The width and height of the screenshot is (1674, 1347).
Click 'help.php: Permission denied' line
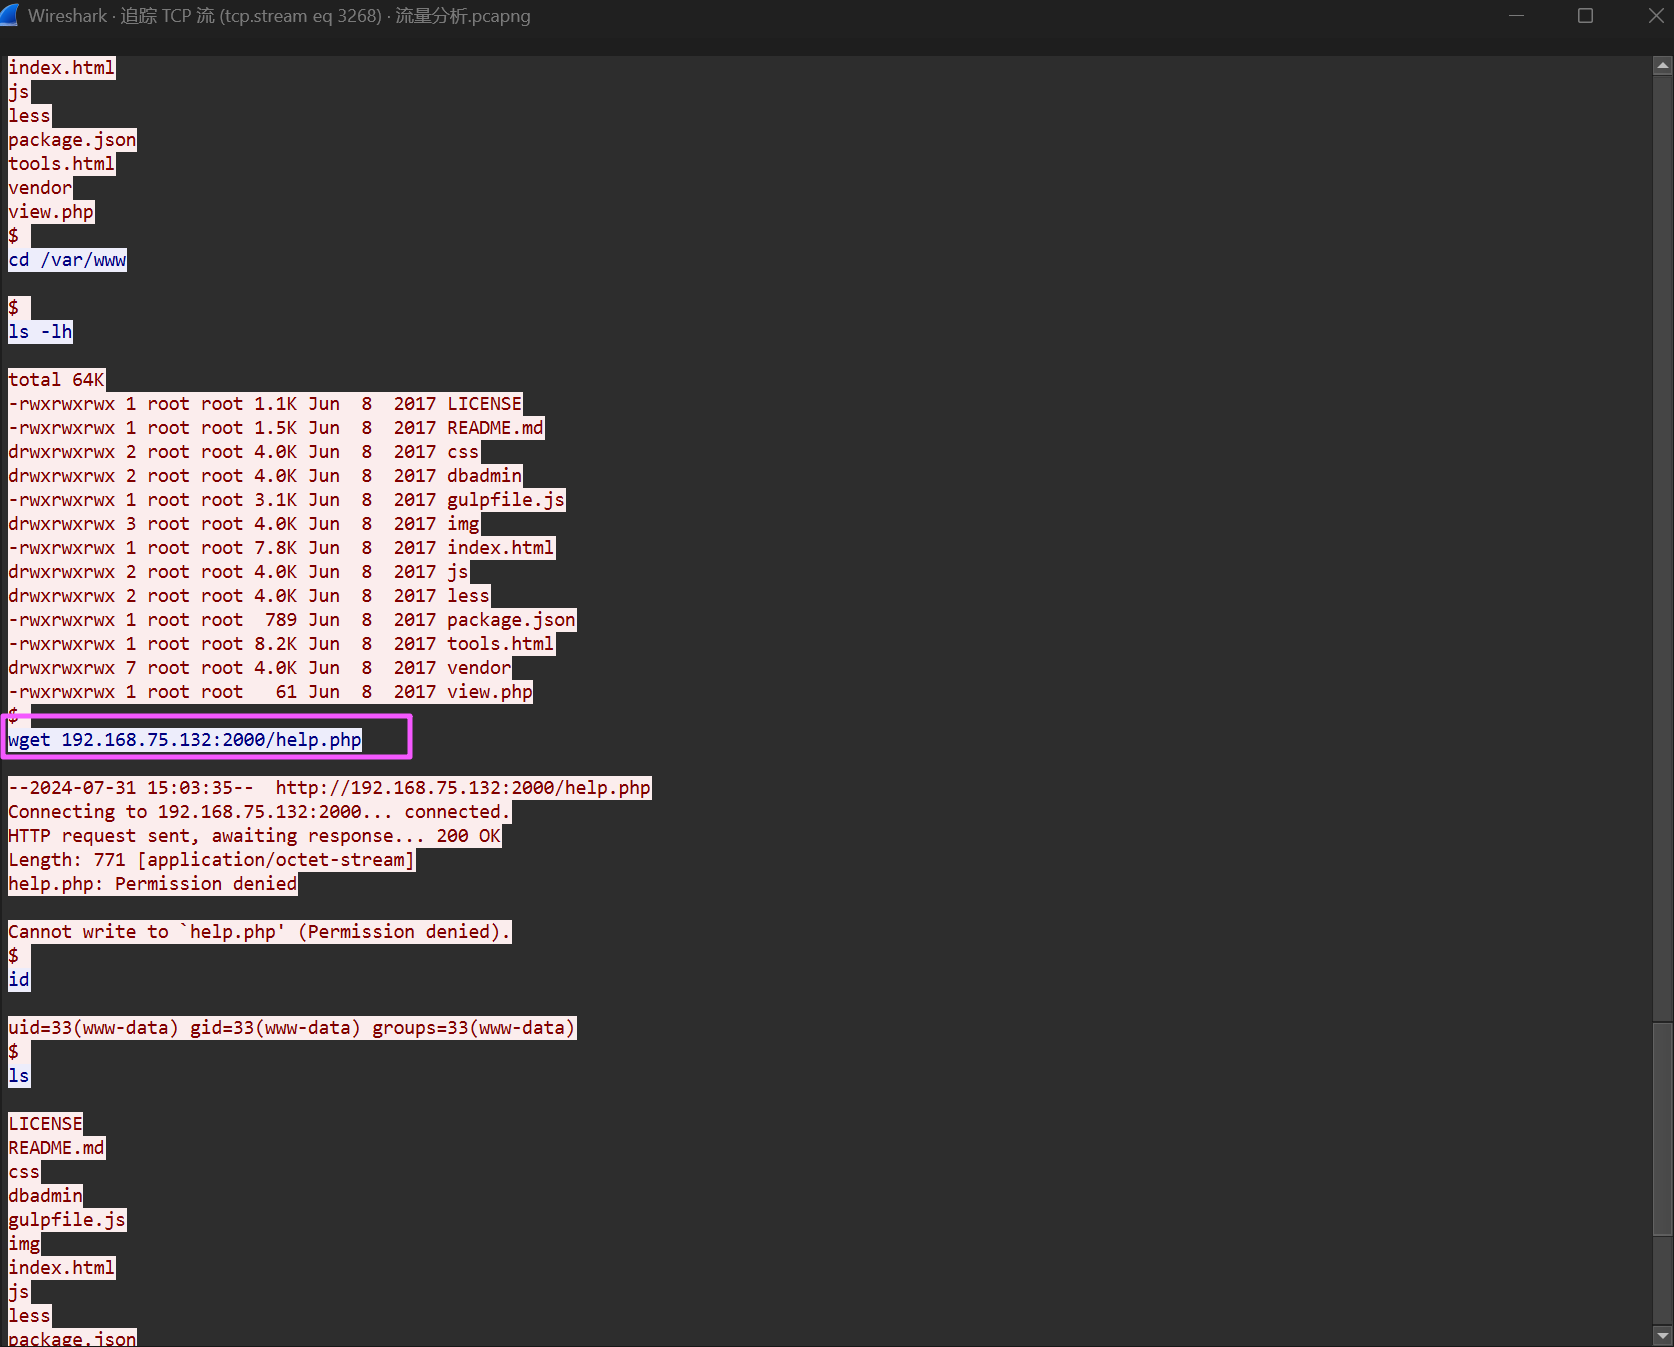tap(153, 884)
